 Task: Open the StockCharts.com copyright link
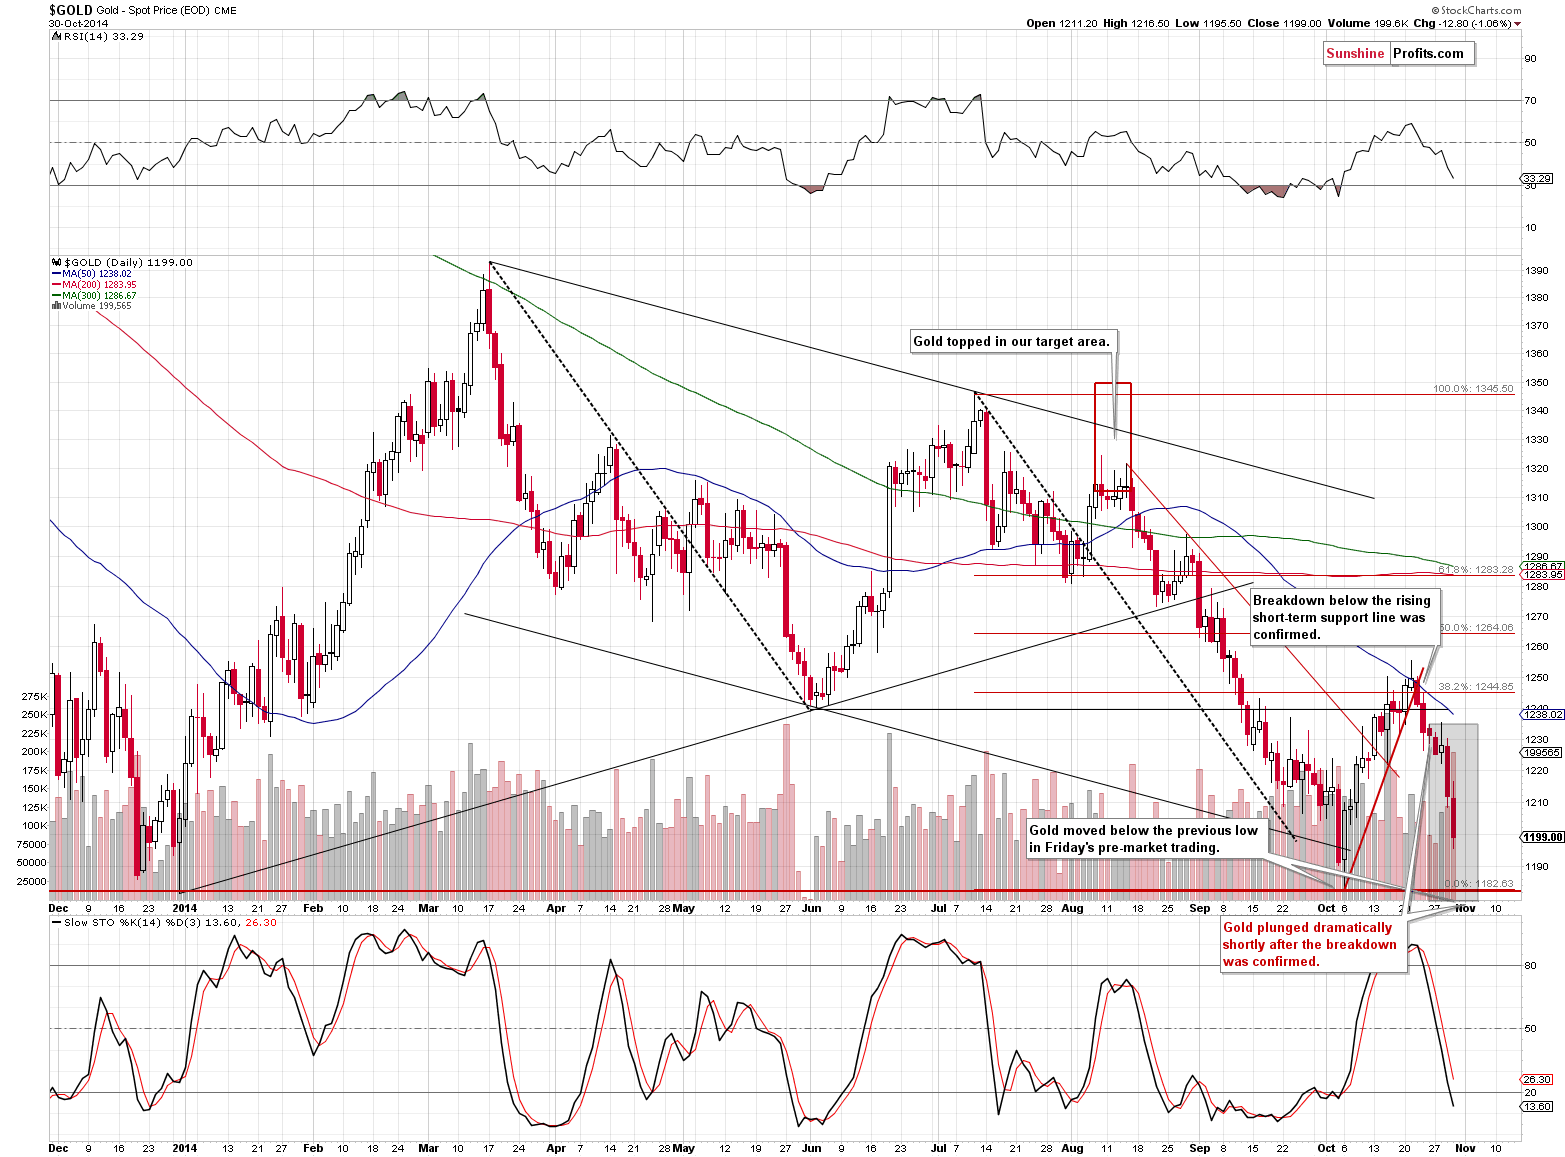coord(1476,10)
